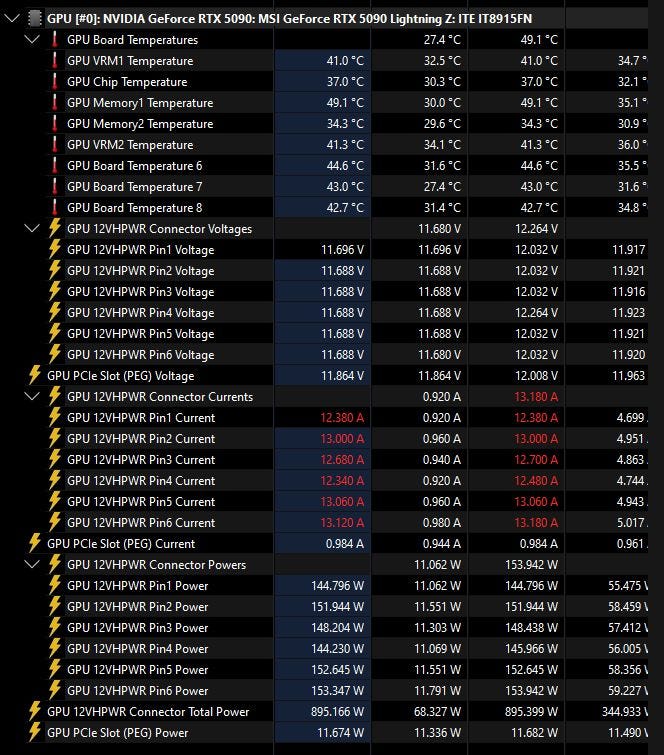Click lightning icon of 12VHPWR Connector Voltages
The width and height of the screenshot is (664, 755).
(54, 228)
